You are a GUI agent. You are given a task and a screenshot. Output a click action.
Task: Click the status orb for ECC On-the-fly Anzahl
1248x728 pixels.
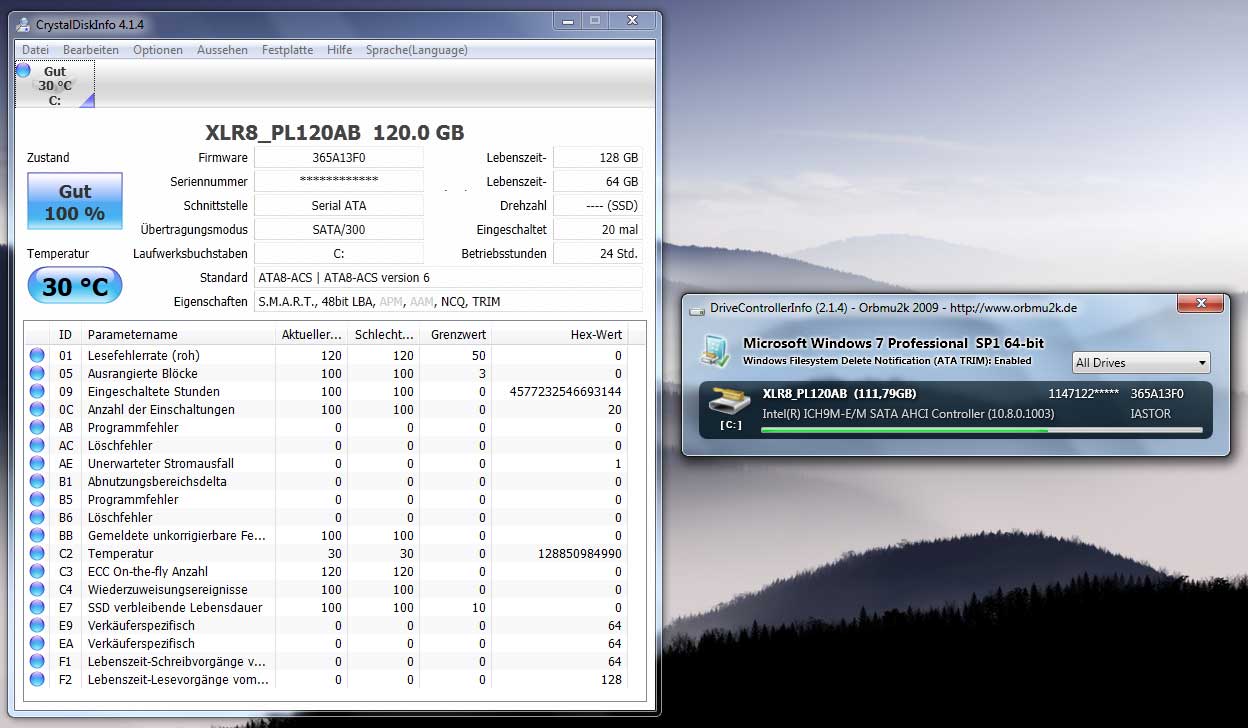[x=37, y=571]
